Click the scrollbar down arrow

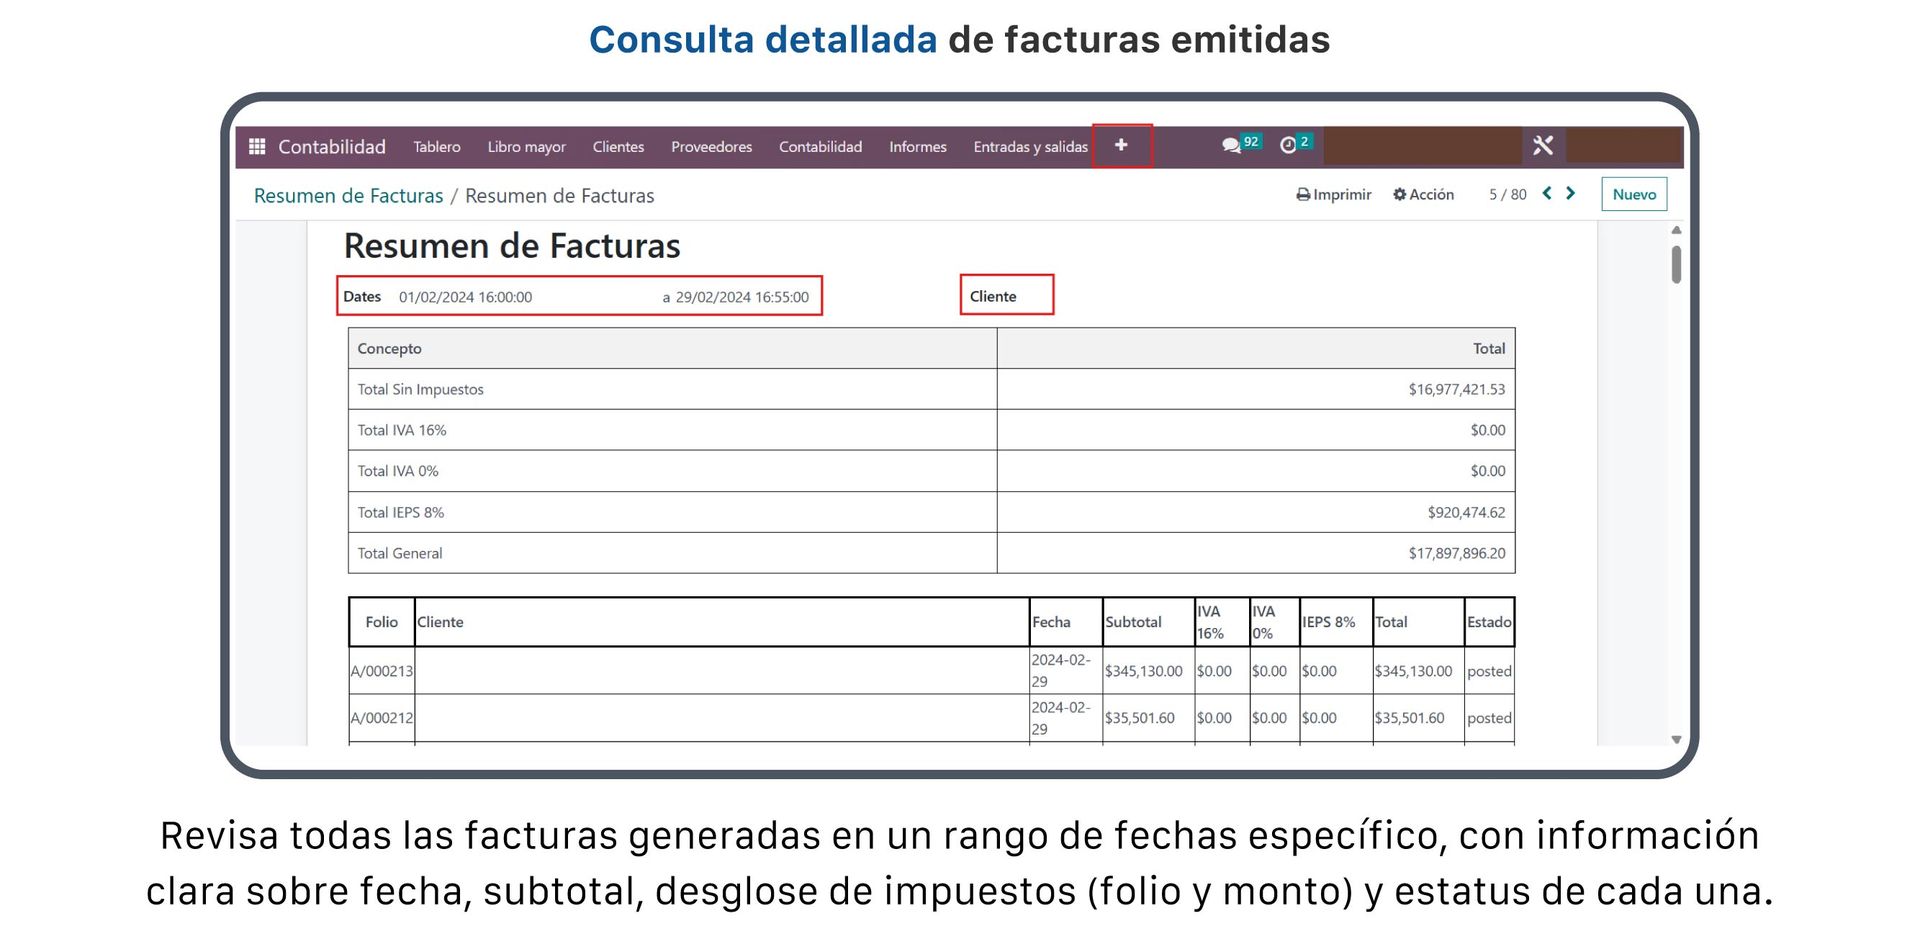click(x=1676, y=739)
